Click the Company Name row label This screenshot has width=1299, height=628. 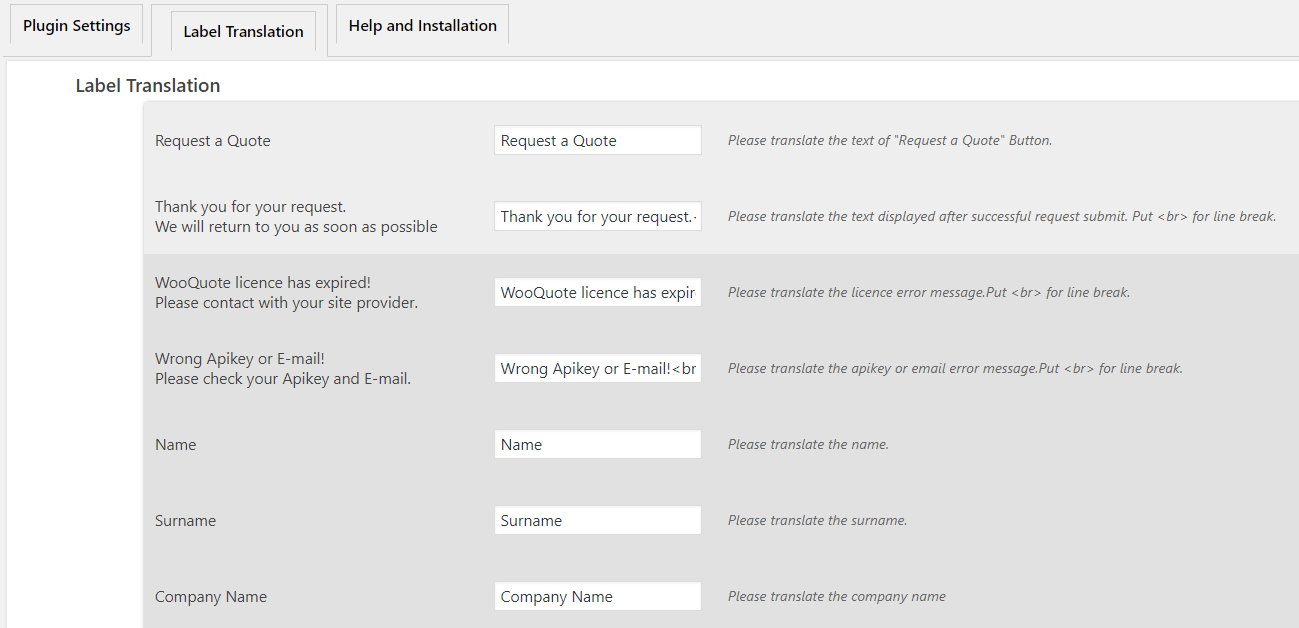click(x=211, y=597)
